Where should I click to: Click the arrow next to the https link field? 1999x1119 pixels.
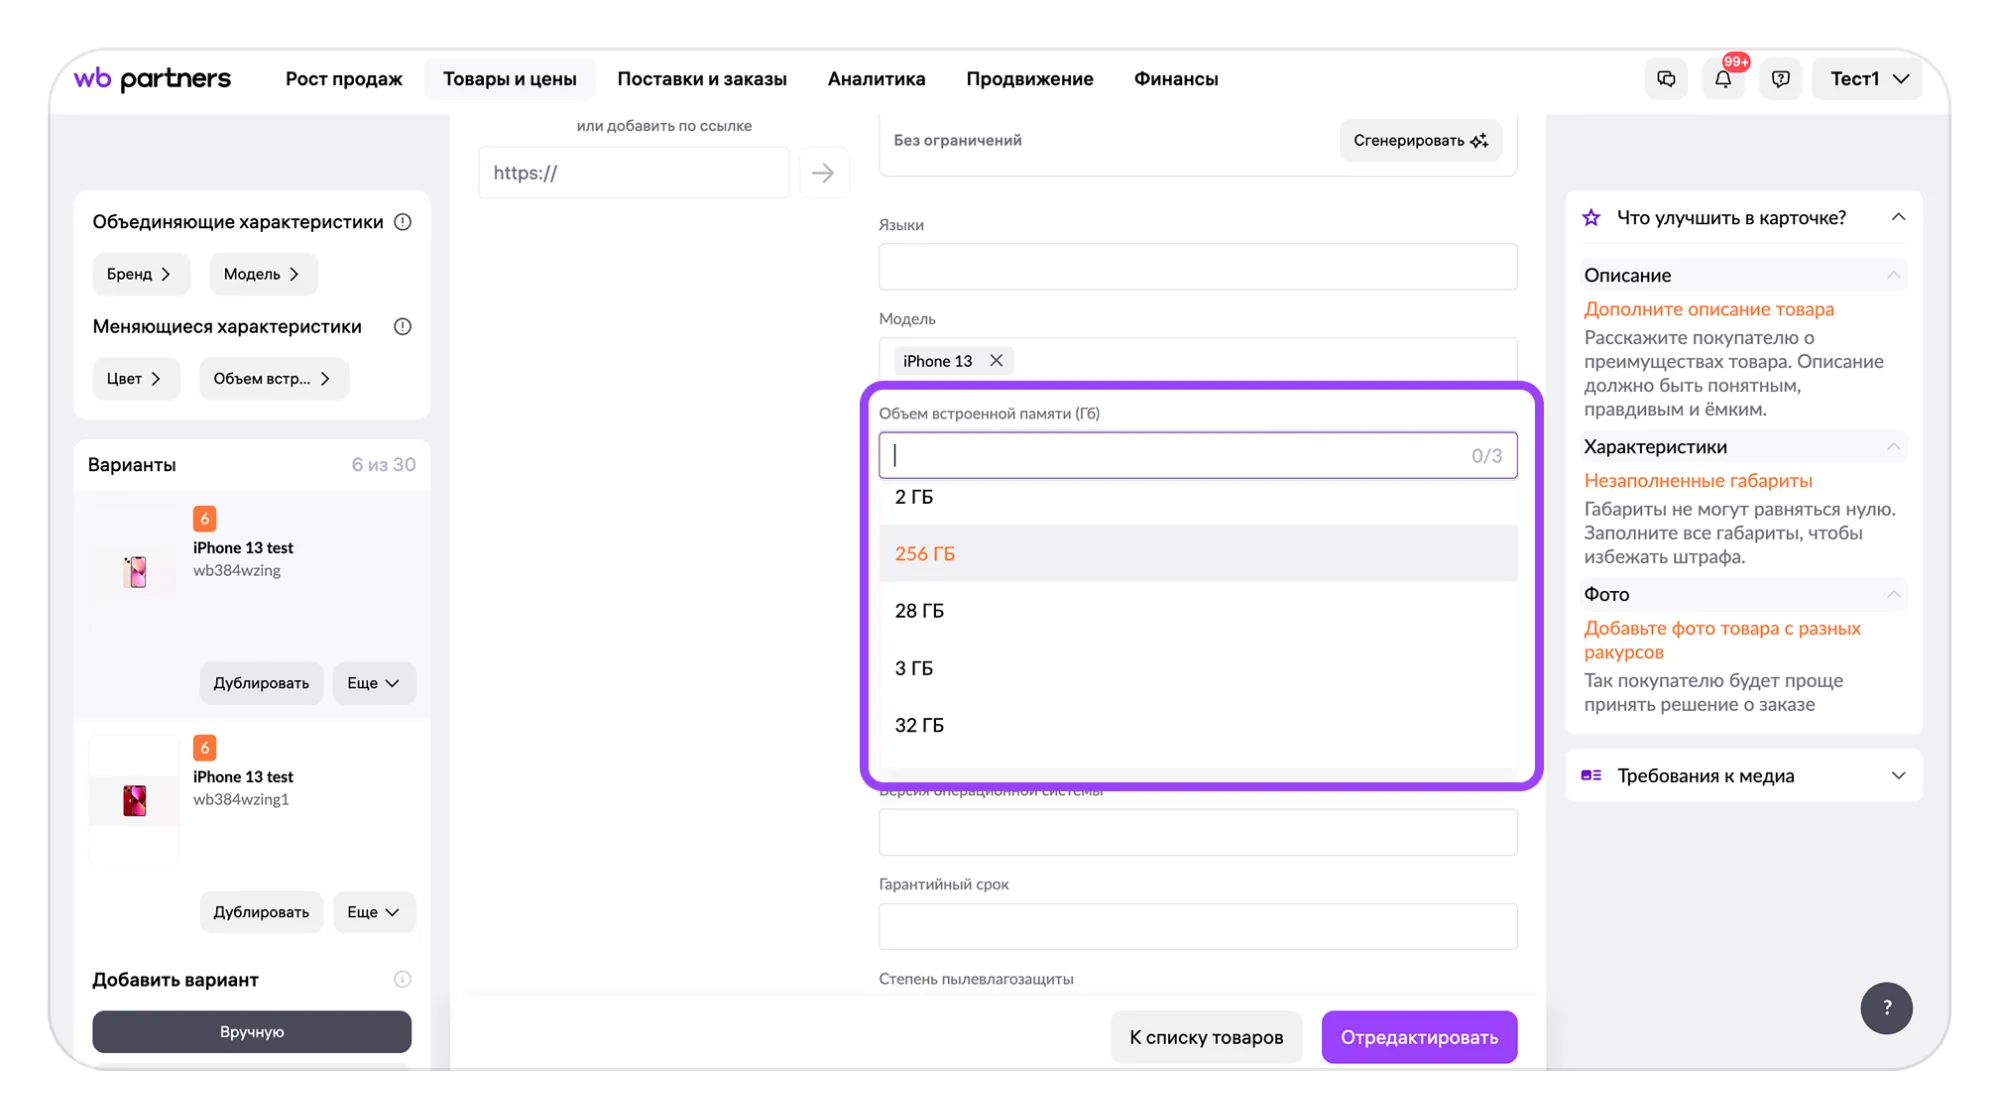(823, 173)
